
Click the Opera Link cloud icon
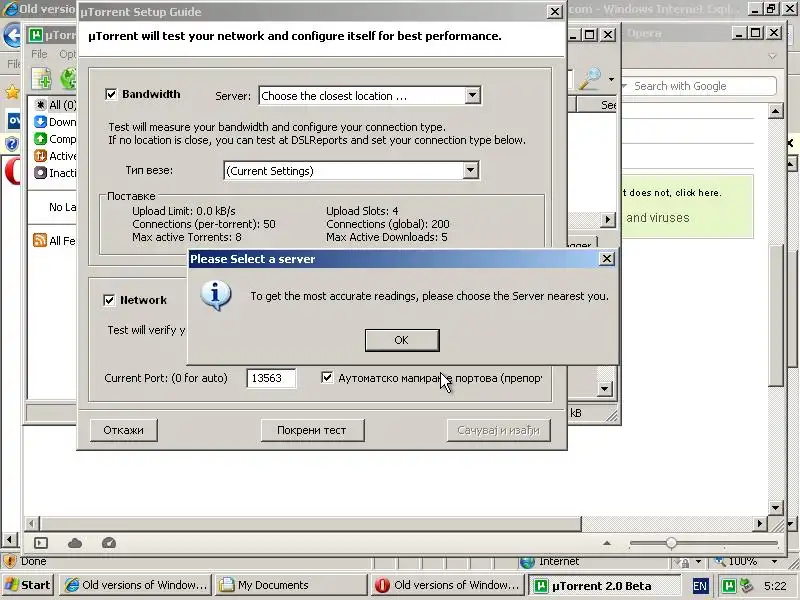[x=75, y=543]
